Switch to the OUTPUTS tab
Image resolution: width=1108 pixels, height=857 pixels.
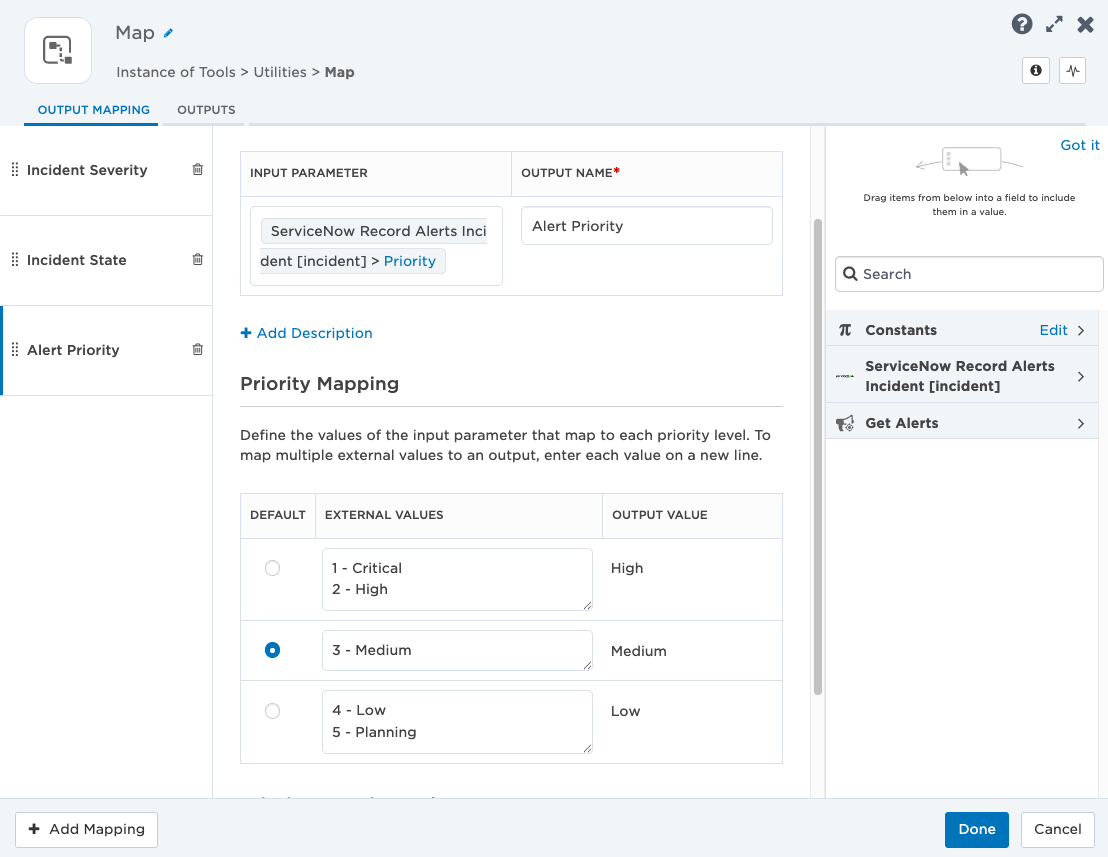click(x=206, y=110)
